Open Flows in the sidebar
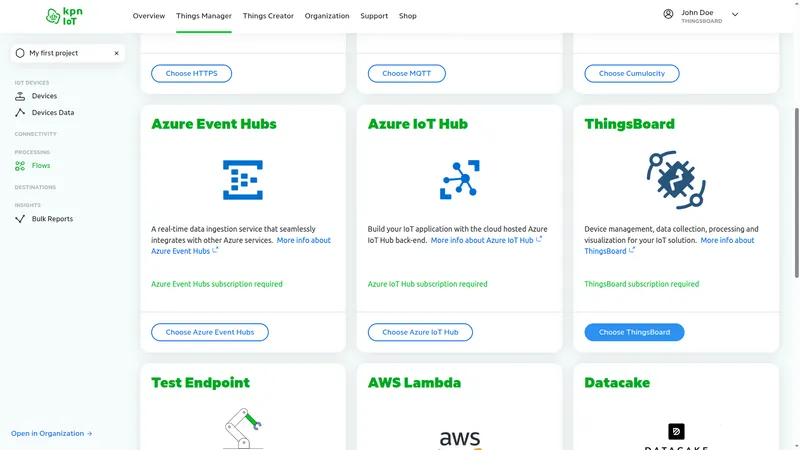The height and width of the screenshot is (450, 800). [x=41, y=165]
